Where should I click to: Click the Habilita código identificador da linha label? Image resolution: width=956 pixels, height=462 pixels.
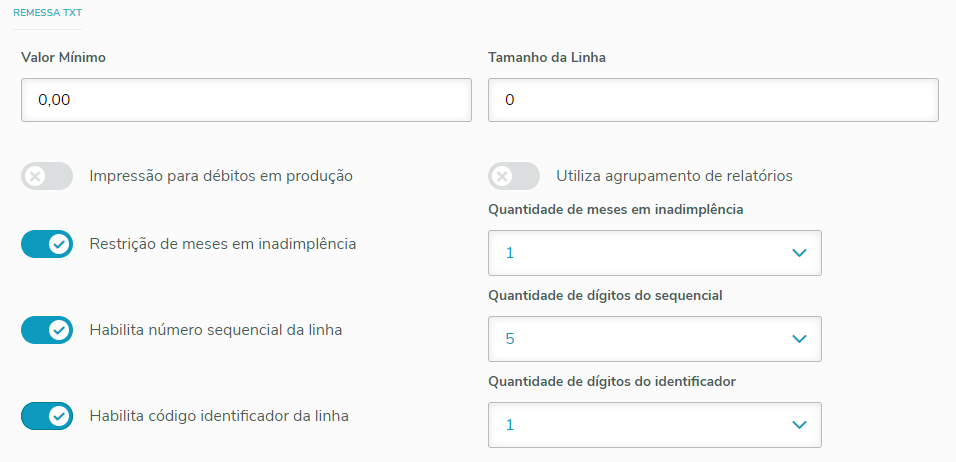(219, 415)
